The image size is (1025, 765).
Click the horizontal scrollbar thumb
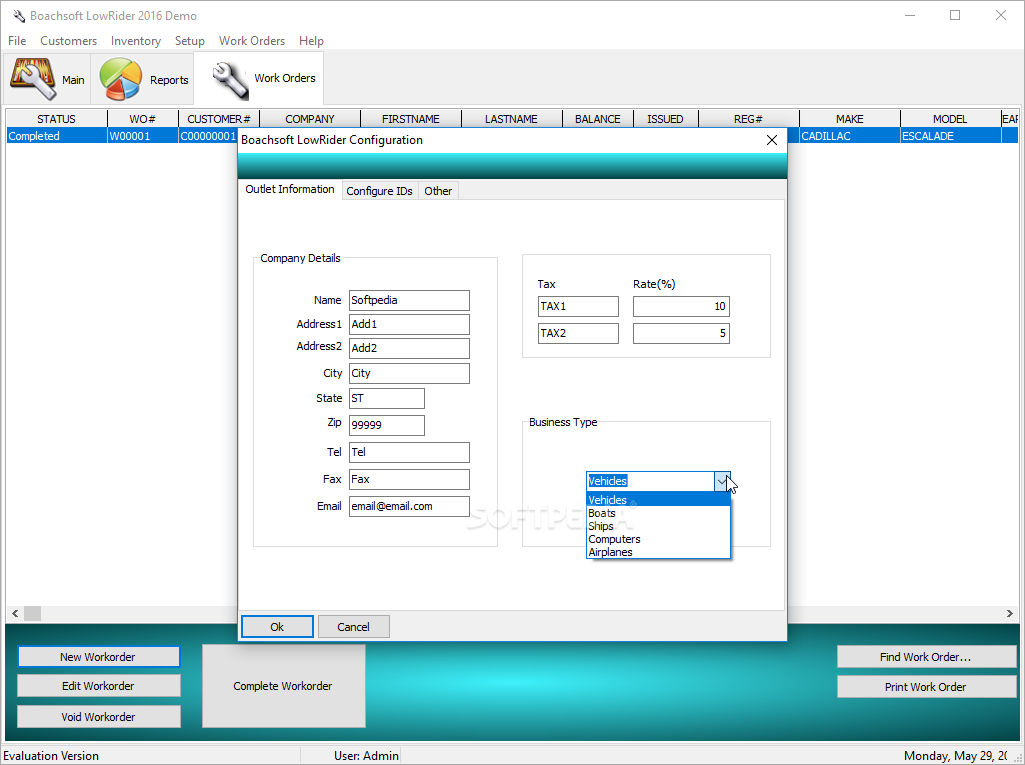point(33,613)
